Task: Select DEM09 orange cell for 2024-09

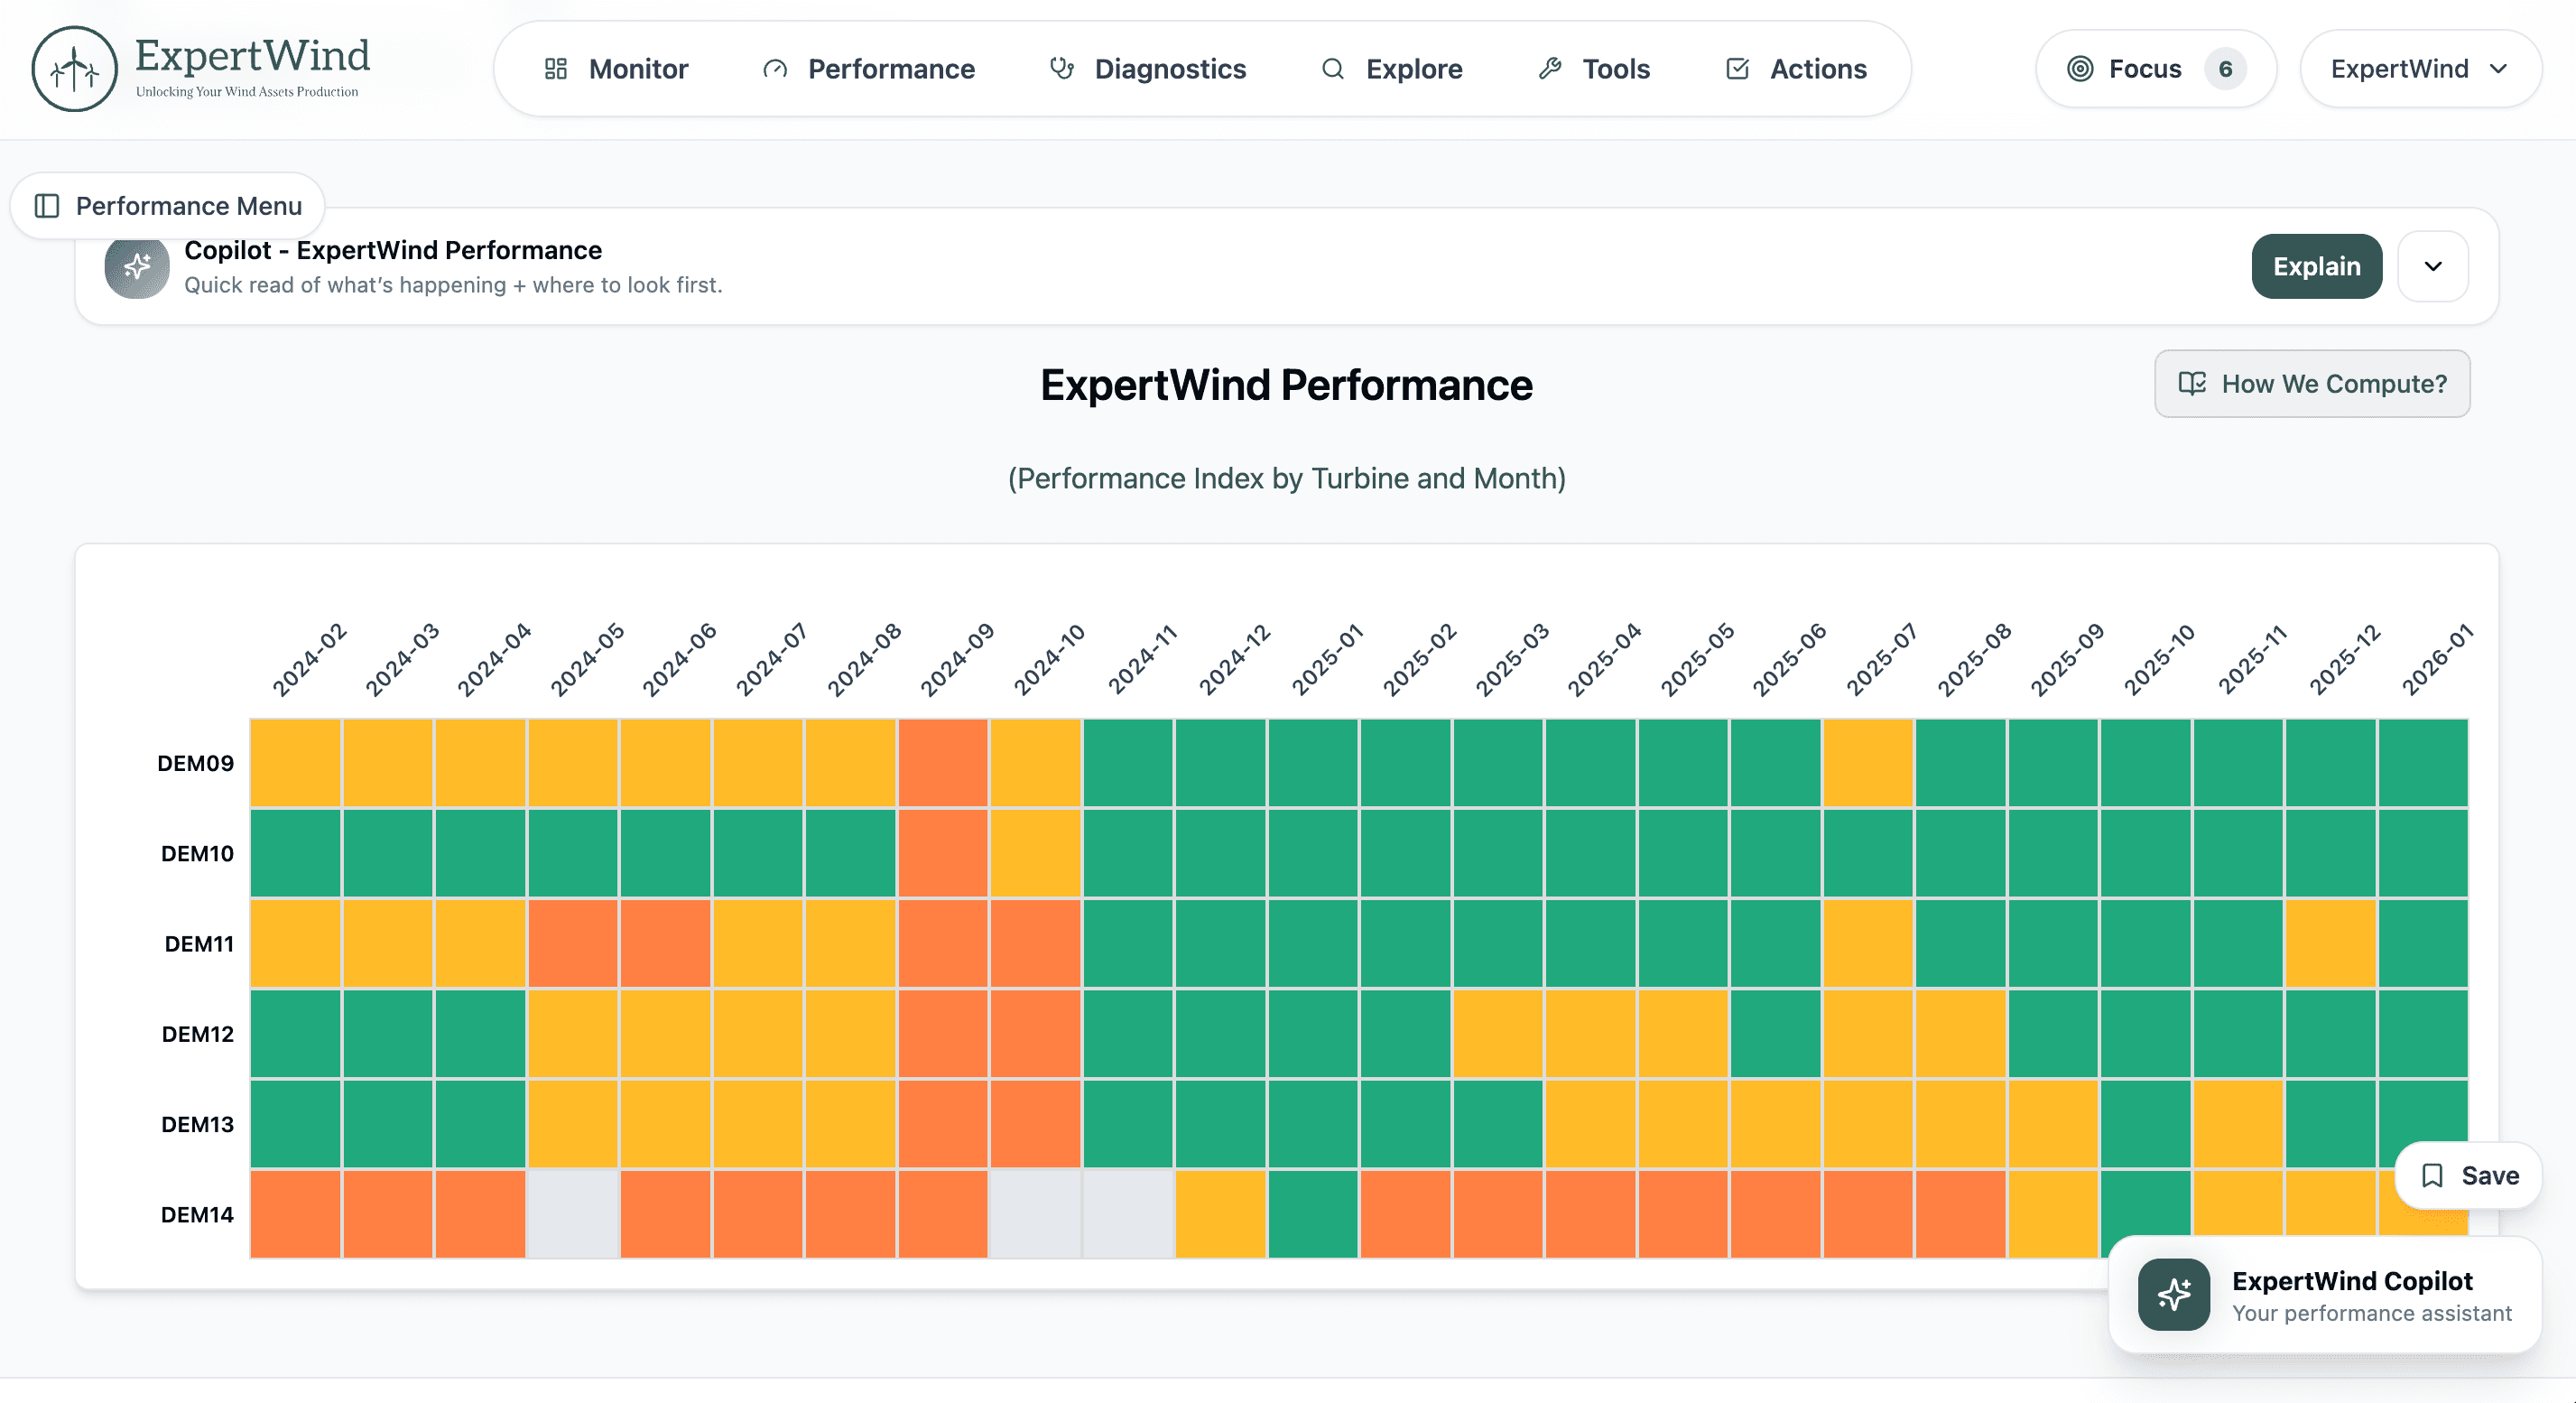Action: click(942, 763)
